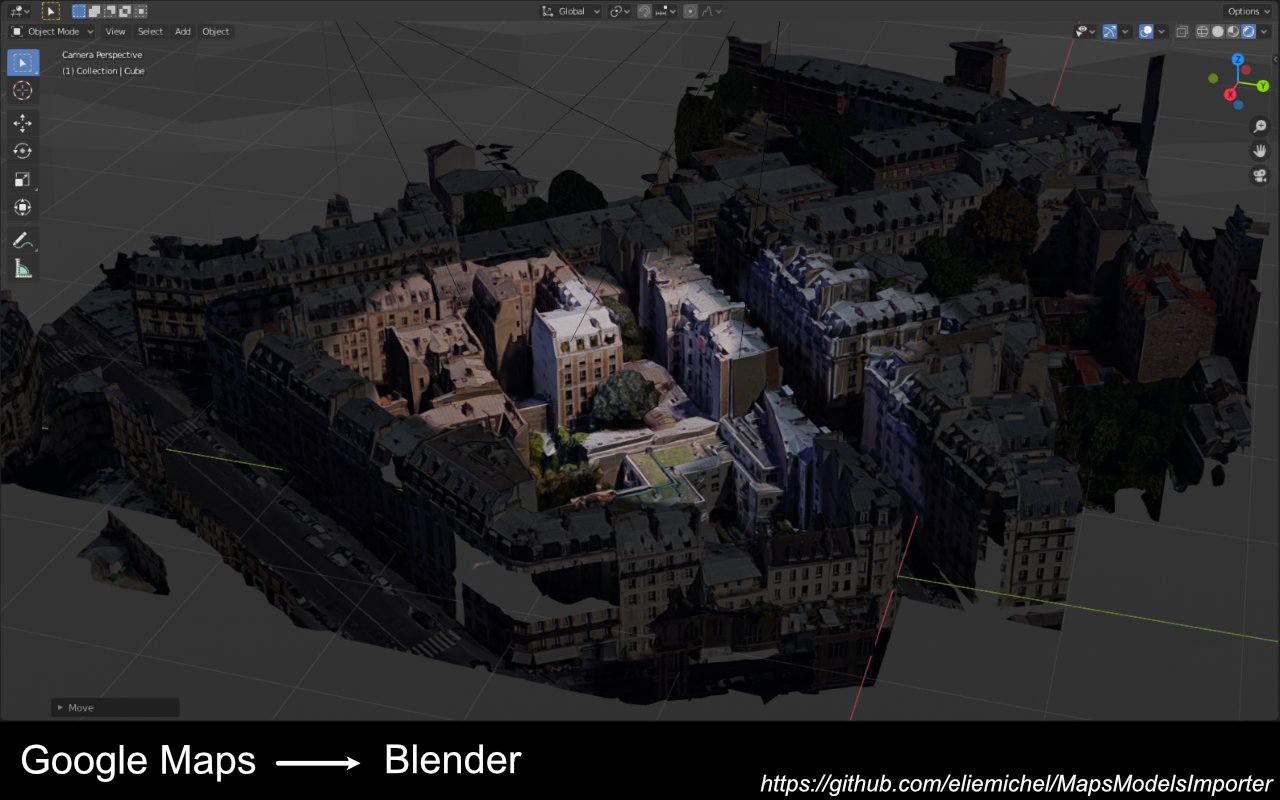1280x800 pixels.
Task: Open the snapping options dropdown
Action: 663,11
